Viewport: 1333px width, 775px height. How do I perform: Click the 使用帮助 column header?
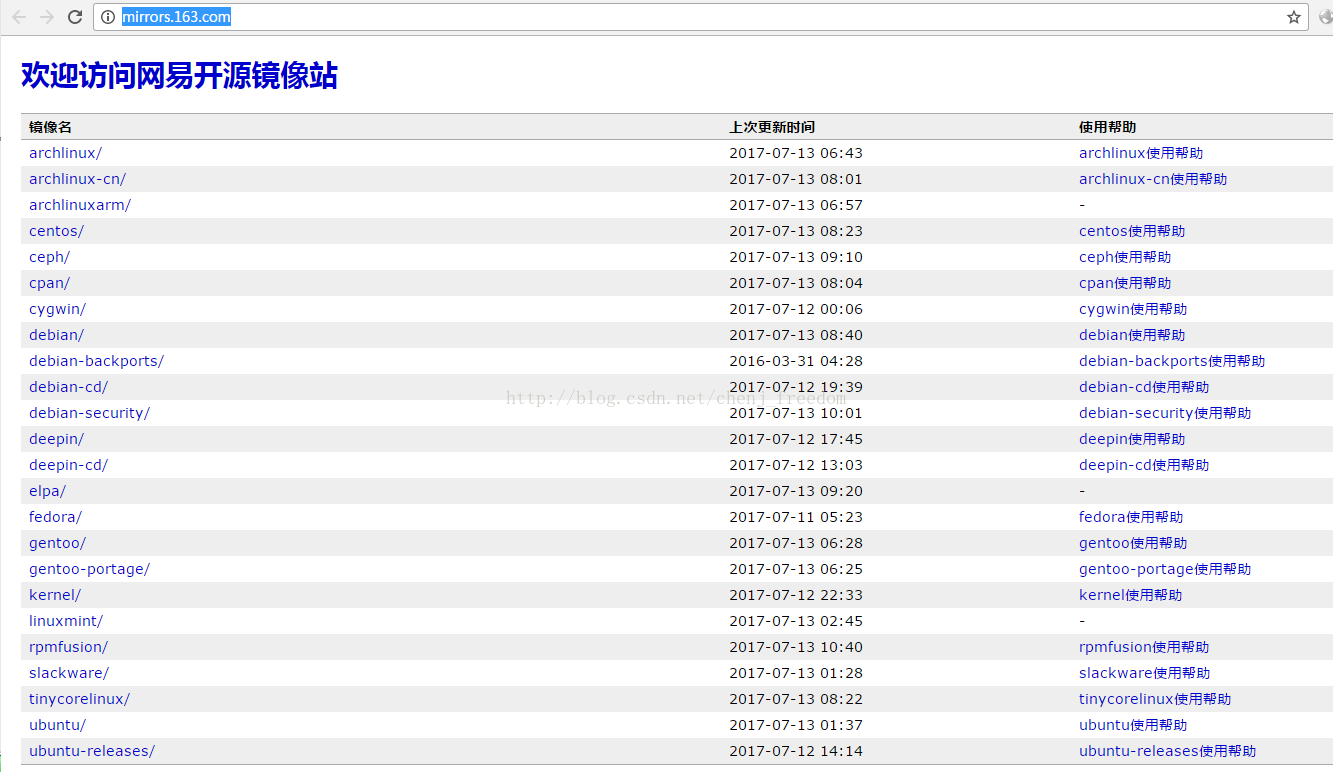(1107, 127)
